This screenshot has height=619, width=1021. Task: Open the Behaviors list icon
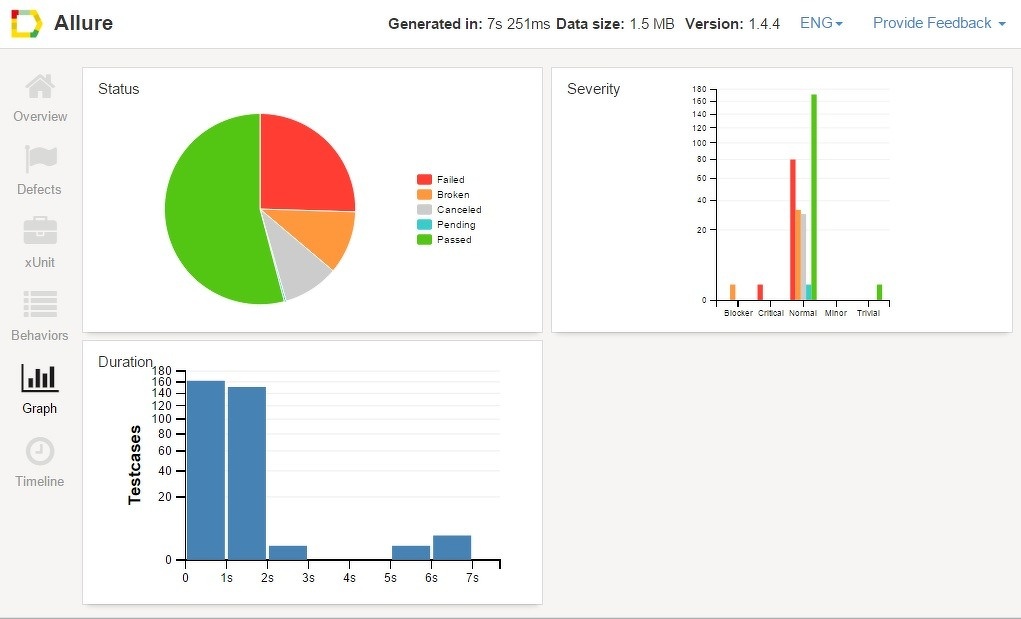40,305
